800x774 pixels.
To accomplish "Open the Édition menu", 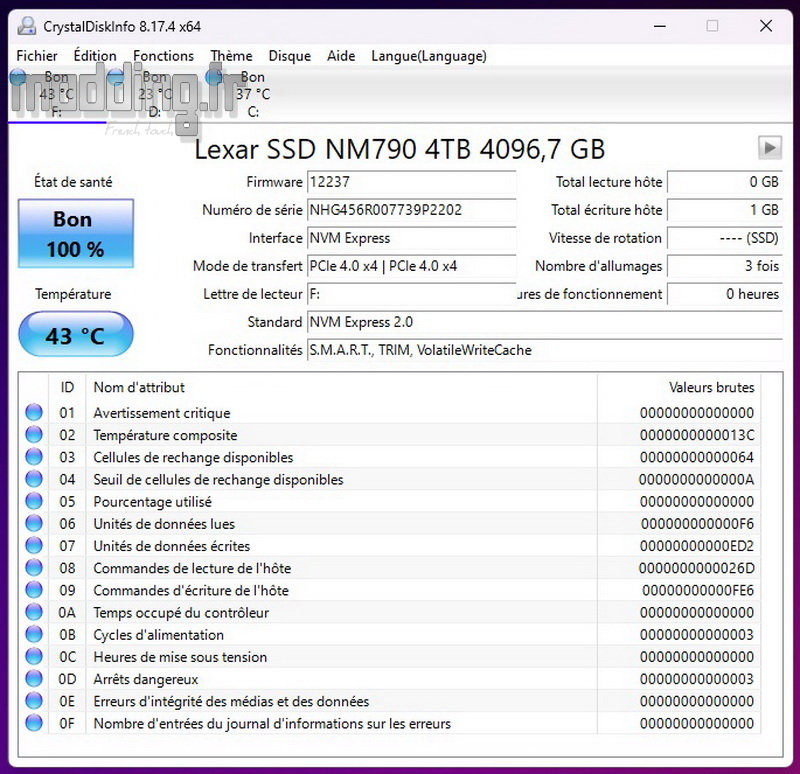I will point(95,56).
